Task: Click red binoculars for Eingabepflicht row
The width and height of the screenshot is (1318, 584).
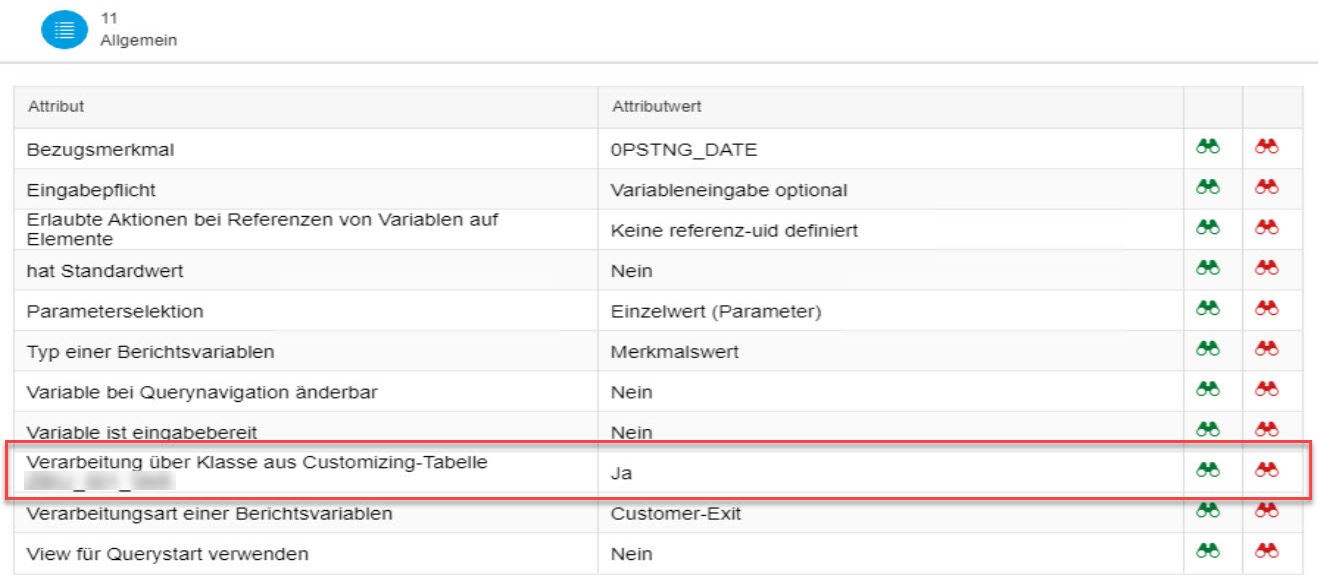Action: click(1268, 187)
